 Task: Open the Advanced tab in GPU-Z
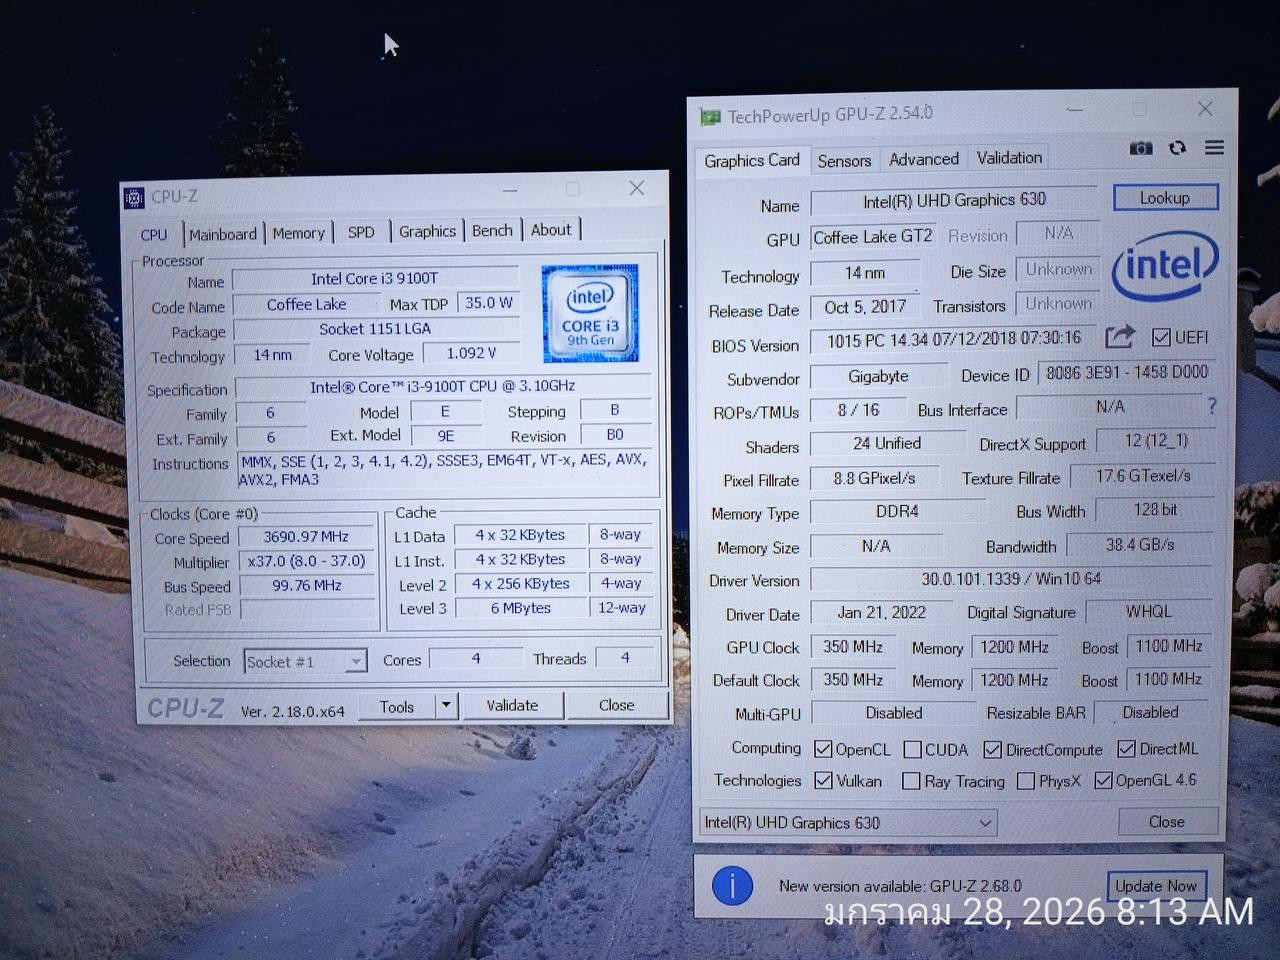(924, 159)
